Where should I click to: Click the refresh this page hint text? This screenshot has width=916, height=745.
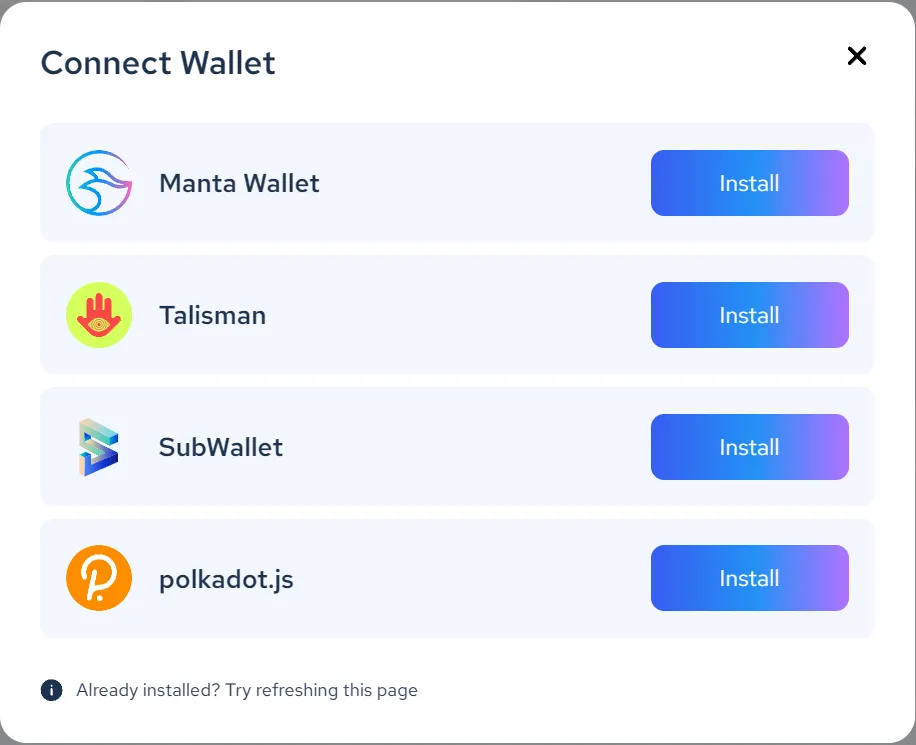246,690
